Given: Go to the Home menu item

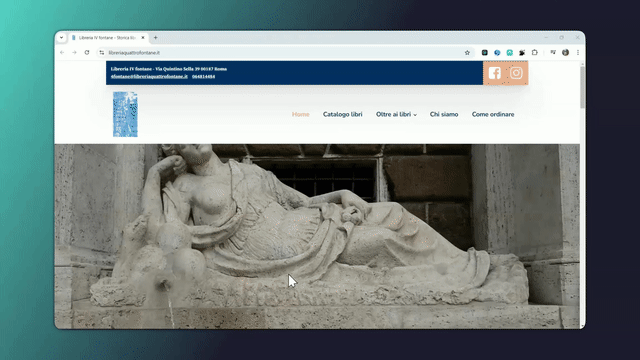Looking at the screenshot, I should pyautogui.click(x=300, y=114).
